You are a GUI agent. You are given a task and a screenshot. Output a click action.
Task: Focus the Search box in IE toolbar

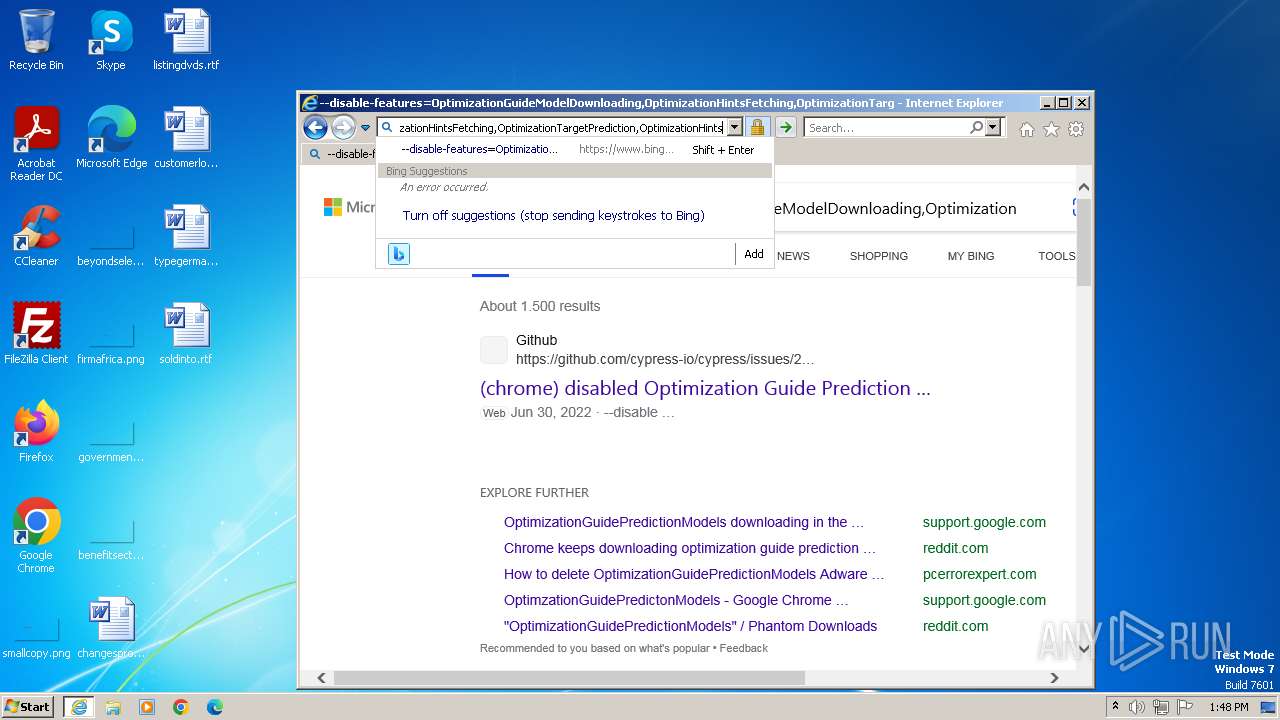click(x=886, y=128)
